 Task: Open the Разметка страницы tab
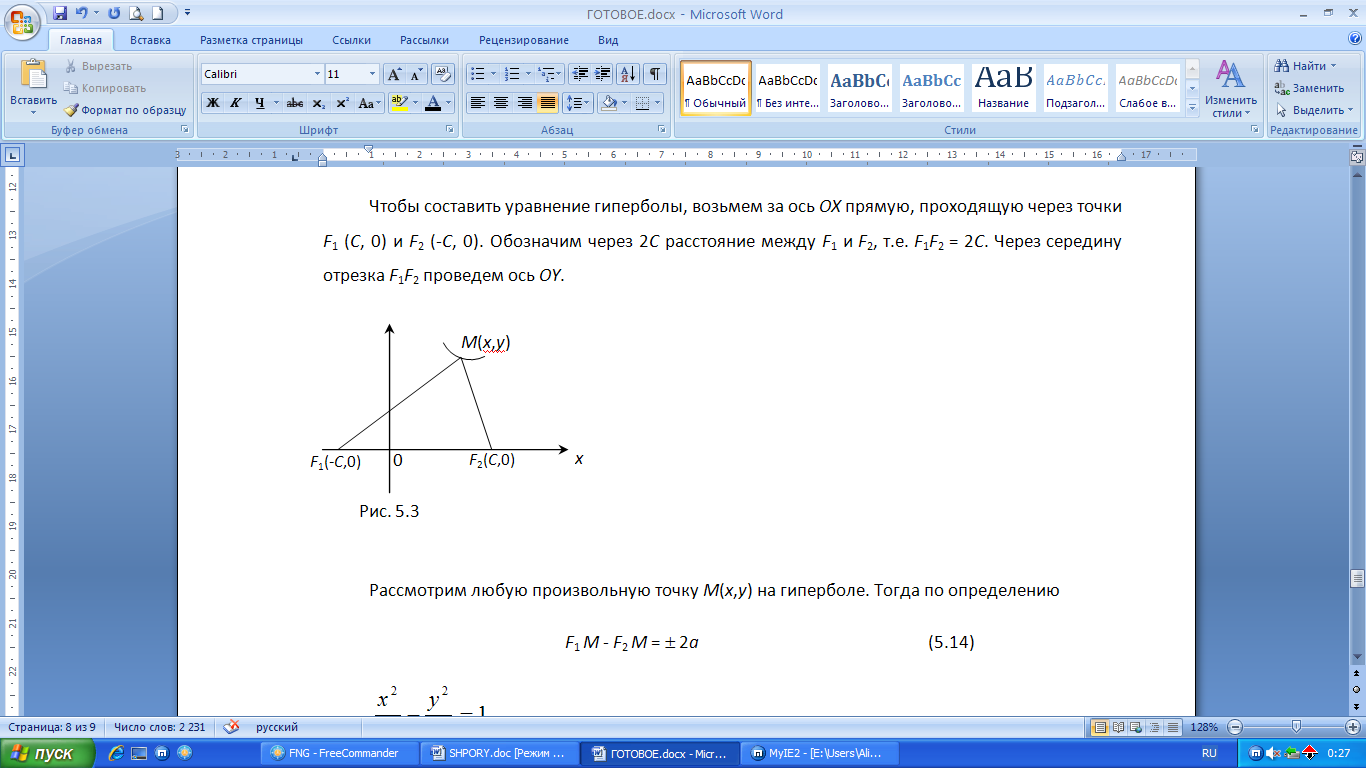(251, 40)
